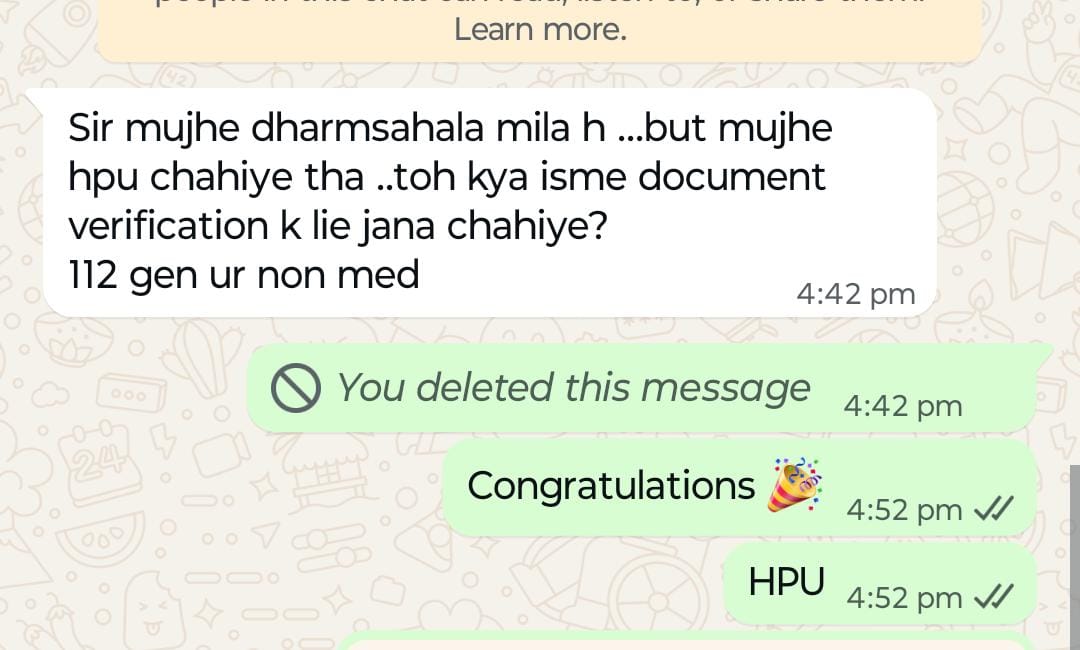Open the Learn more link

[541, 30]
